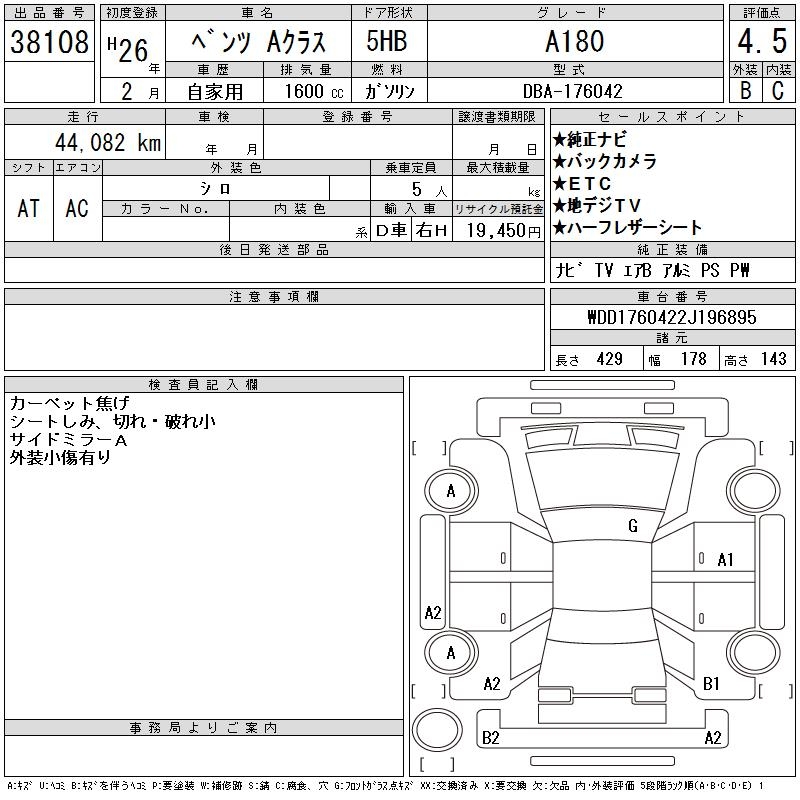The image size is (800, 800).
Task: Click width value 178
Action: (x=693, y=359)
